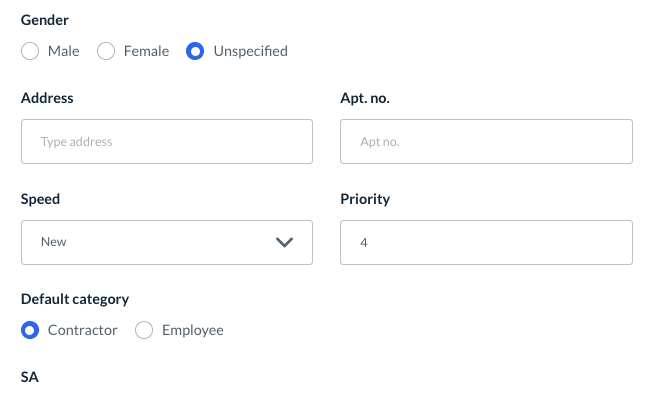Viewport: 656px width, 401px height.
Task: Click the Employee option text label
Action: [192, 330]
